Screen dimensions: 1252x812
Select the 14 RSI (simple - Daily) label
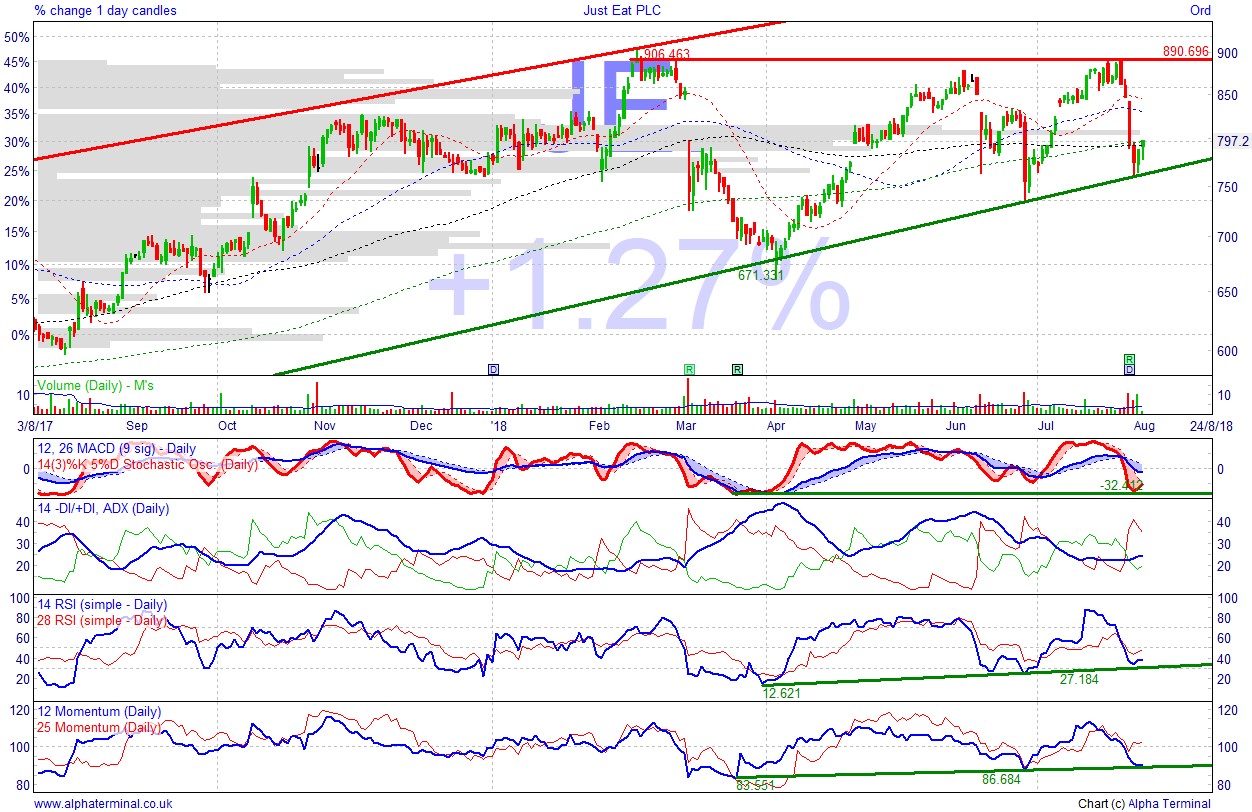(100, 605)
